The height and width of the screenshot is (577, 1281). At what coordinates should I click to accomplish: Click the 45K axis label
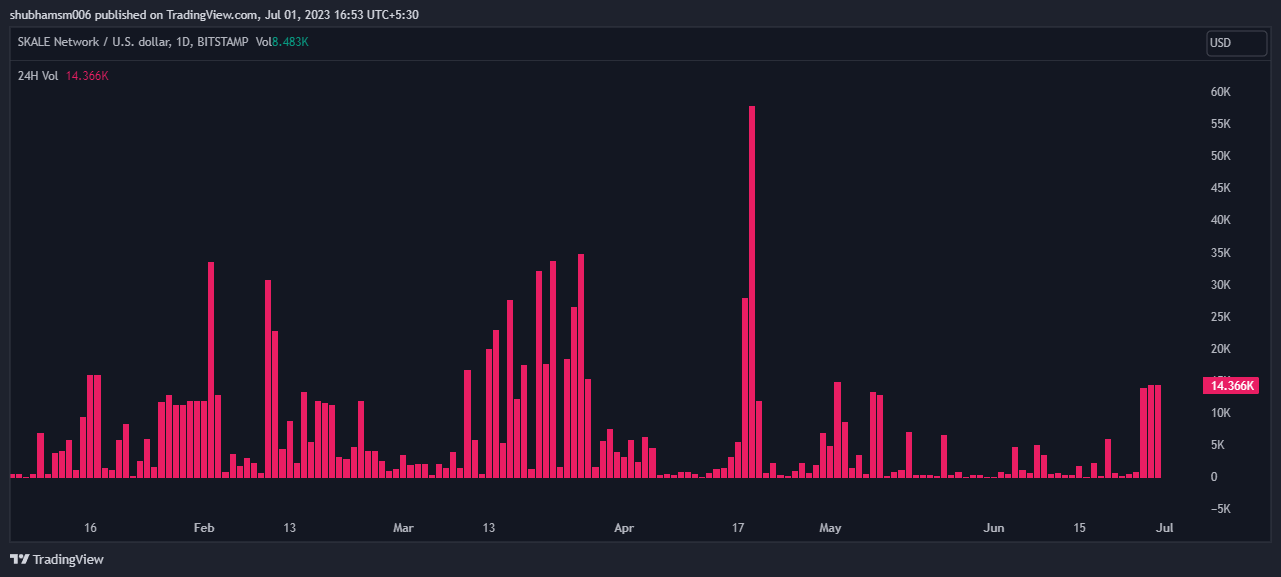tap(1220, 188)
